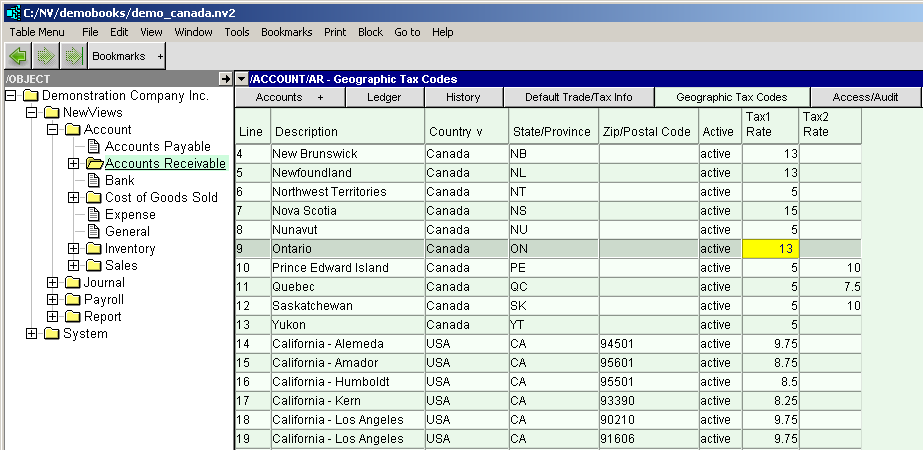
Task: Switch to the Default Trade/Tax Info tab
Action: [x=578, y=97]
